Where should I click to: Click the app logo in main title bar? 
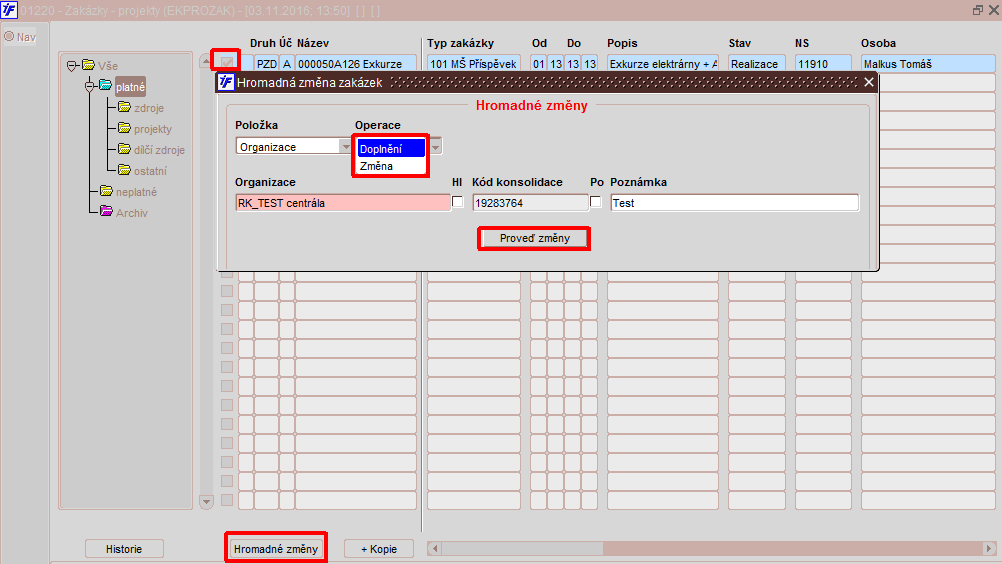click(x=9, y=10)
